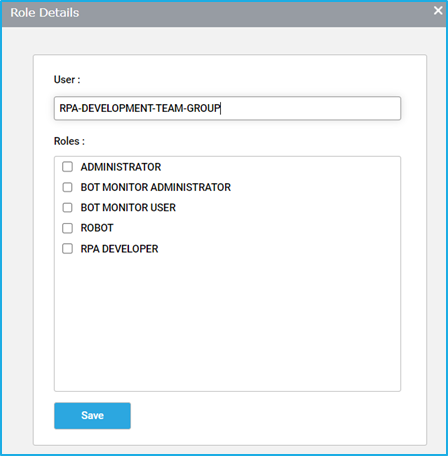The height and width of the screenshot is (456, 448).
Task: Click the BOT MONITOR ADMINISTRATOR label text
Action: (x=156, y=187)
